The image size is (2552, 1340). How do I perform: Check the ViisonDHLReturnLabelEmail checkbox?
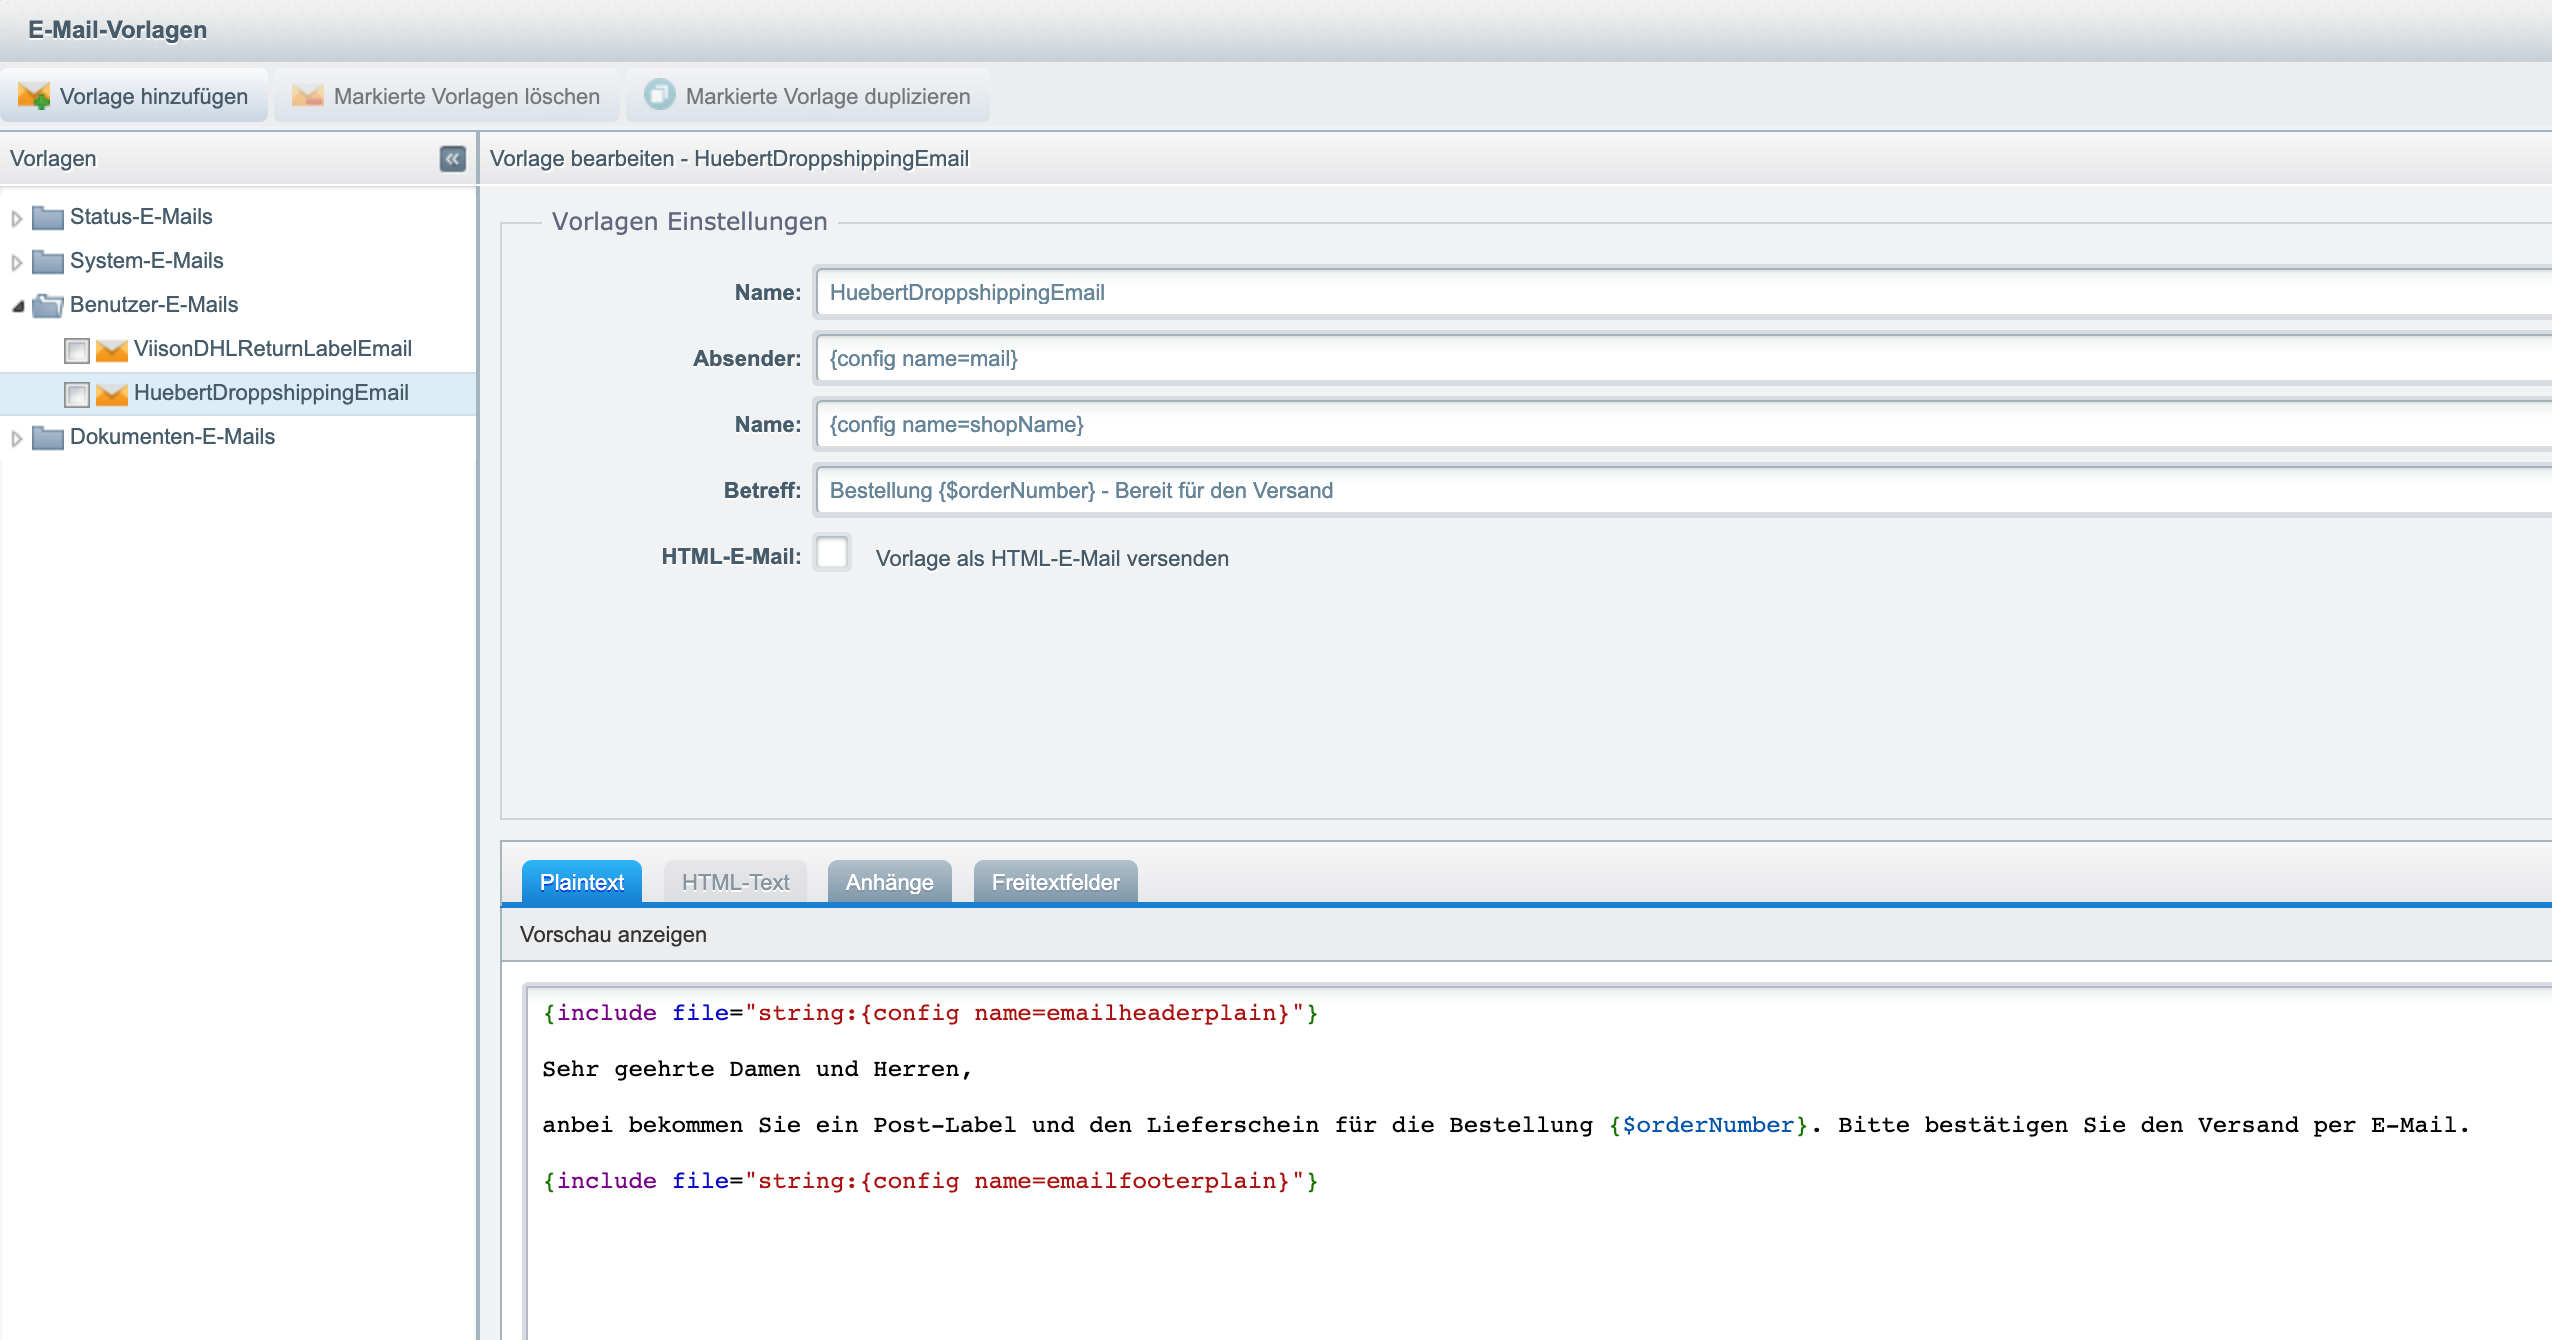(x=77, y=350)
